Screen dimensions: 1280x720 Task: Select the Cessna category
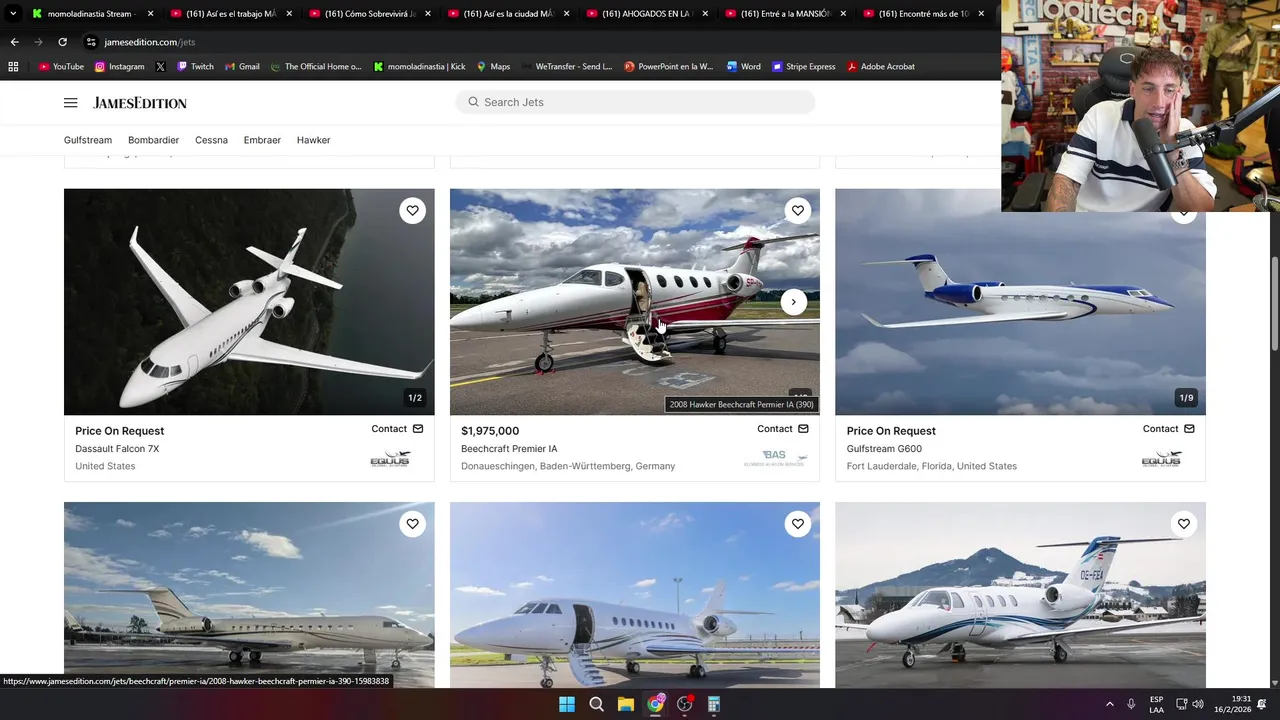coord(211,140)
